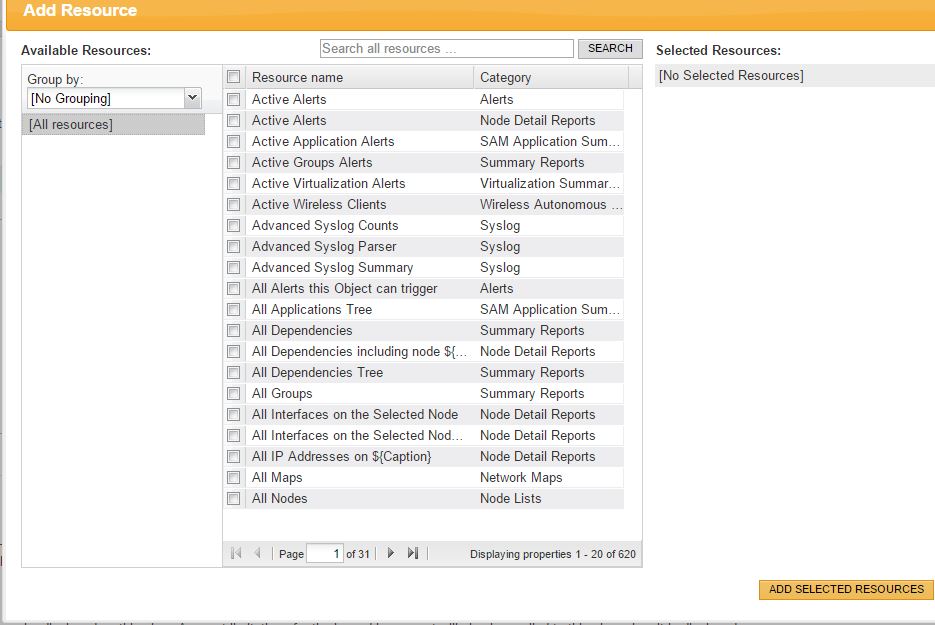Check Active Wireless Clients checkbox

(x=234, y=205)
